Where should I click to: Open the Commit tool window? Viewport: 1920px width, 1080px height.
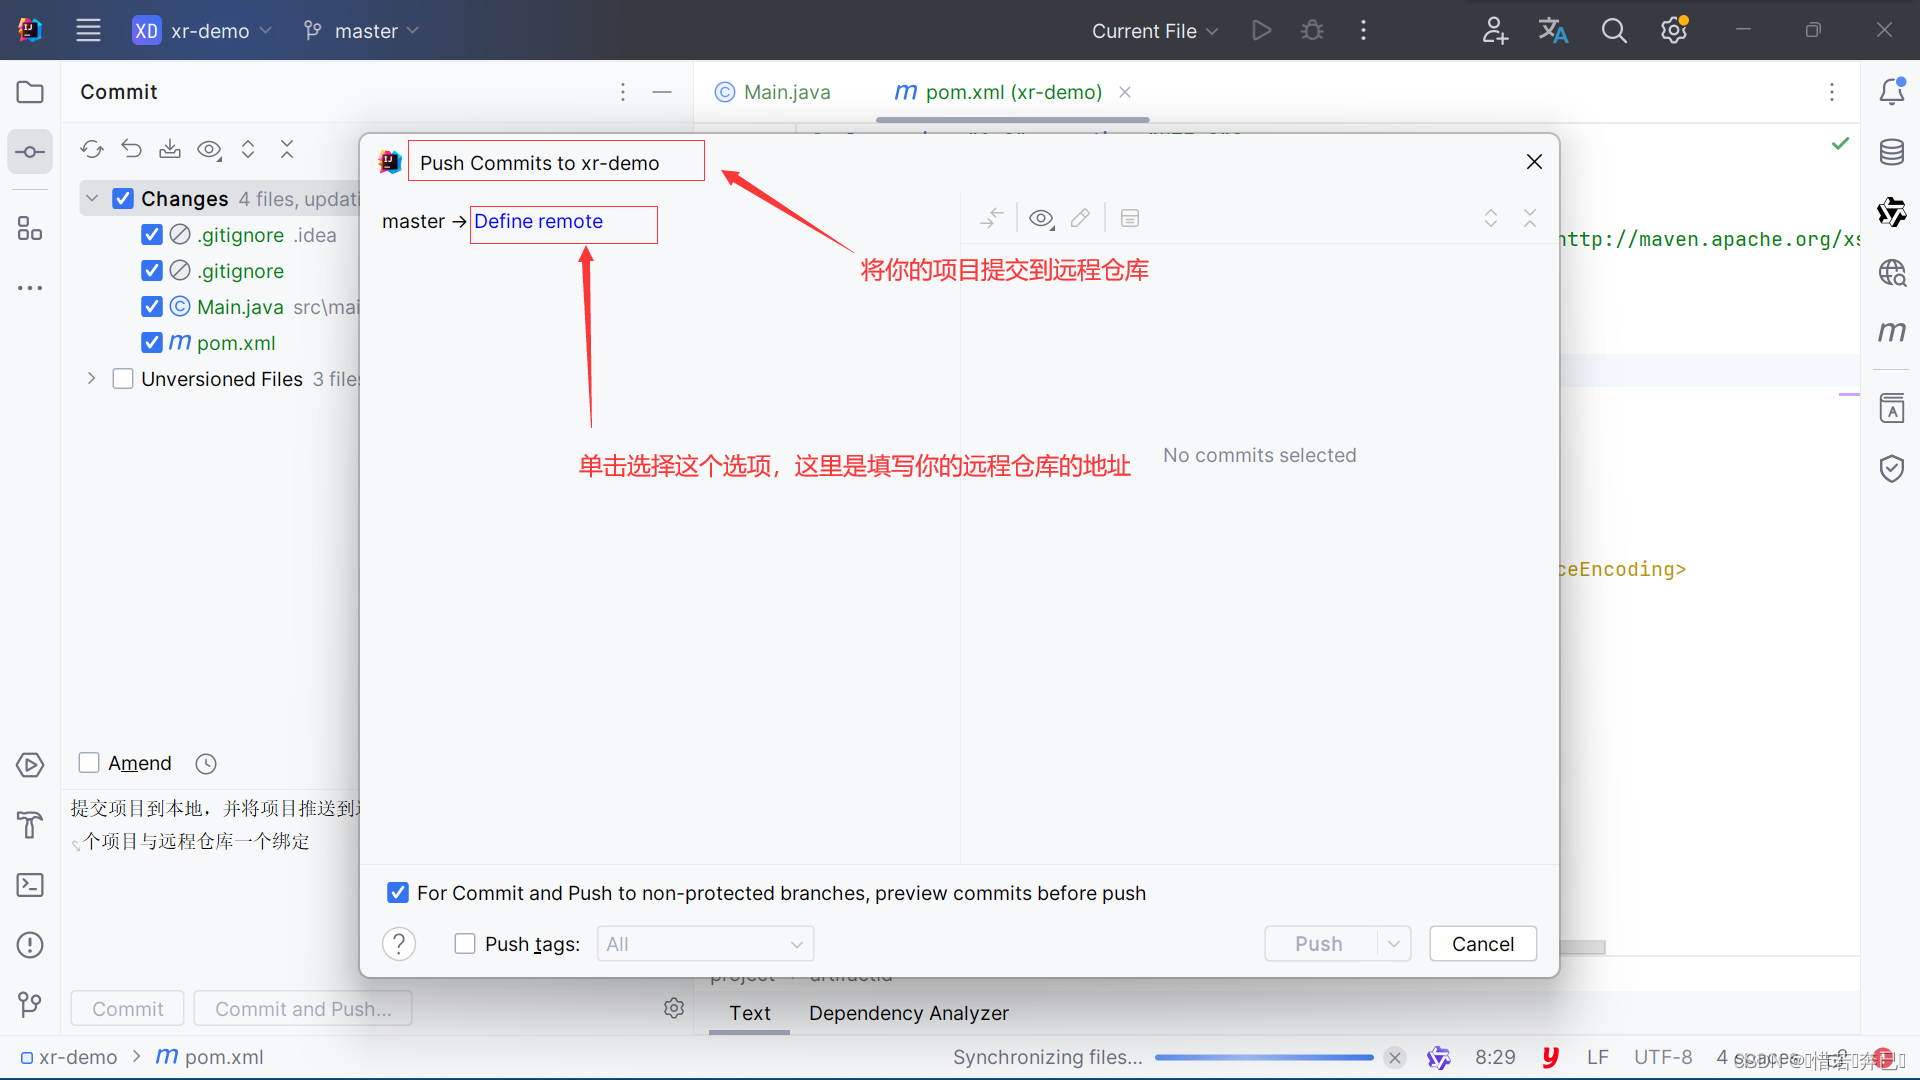pyautogui.click(x=30, y=152)
